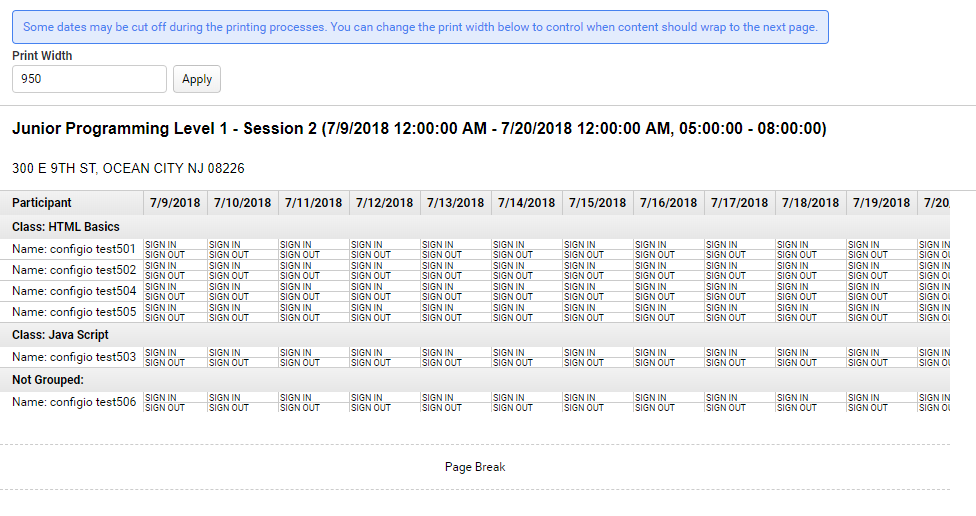Image resolution: width=976 pixels, height=516 pixels.
Task: Focus the Print Width input field
Action: click(x=89, y=79)
